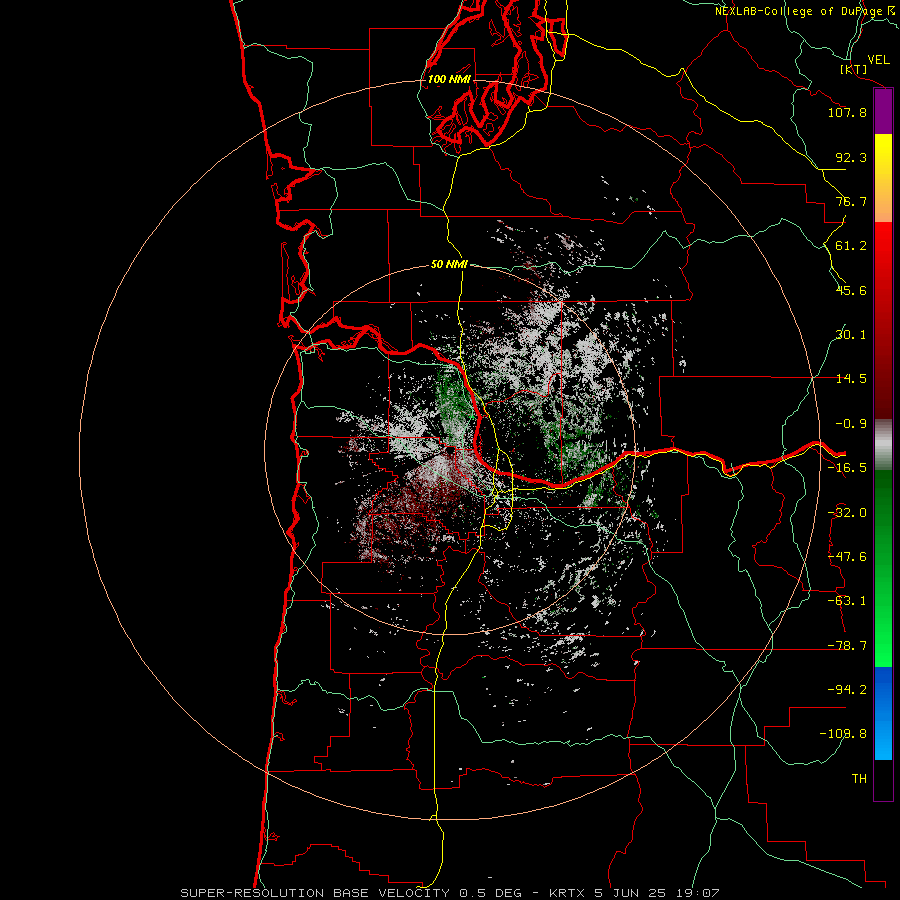Click the 50 NMI range ring label
Screen dimensions: 900x900
click(449, 264)
